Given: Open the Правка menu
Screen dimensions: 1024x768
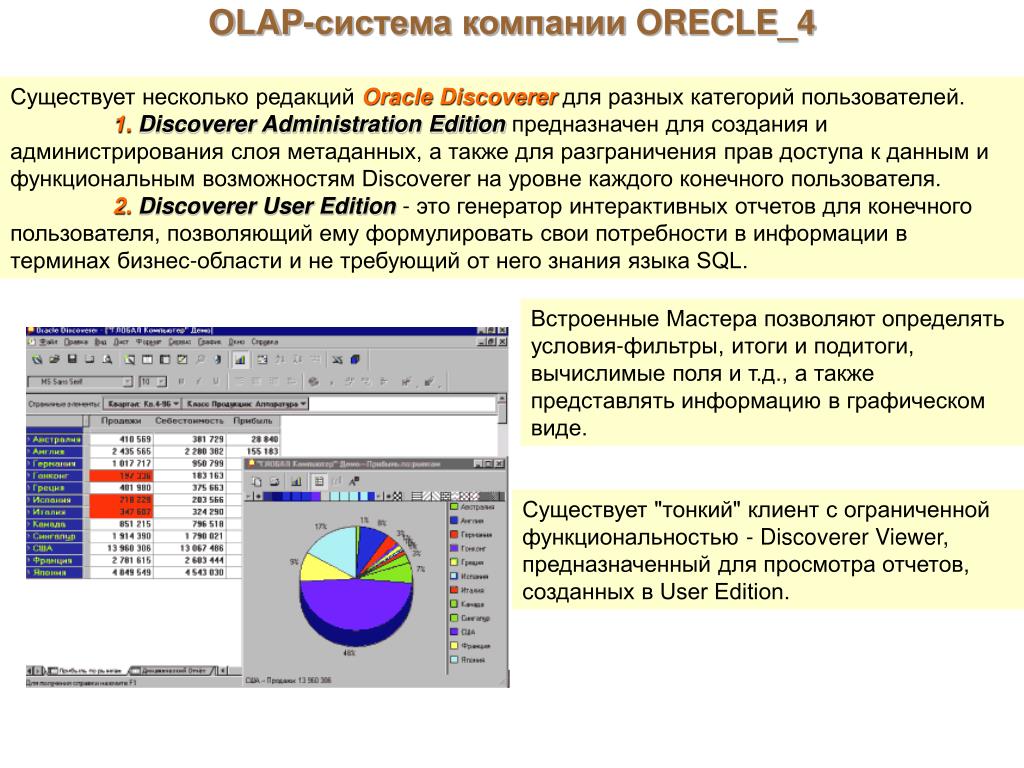Looking at the screenshot, I should pos(76,342).
